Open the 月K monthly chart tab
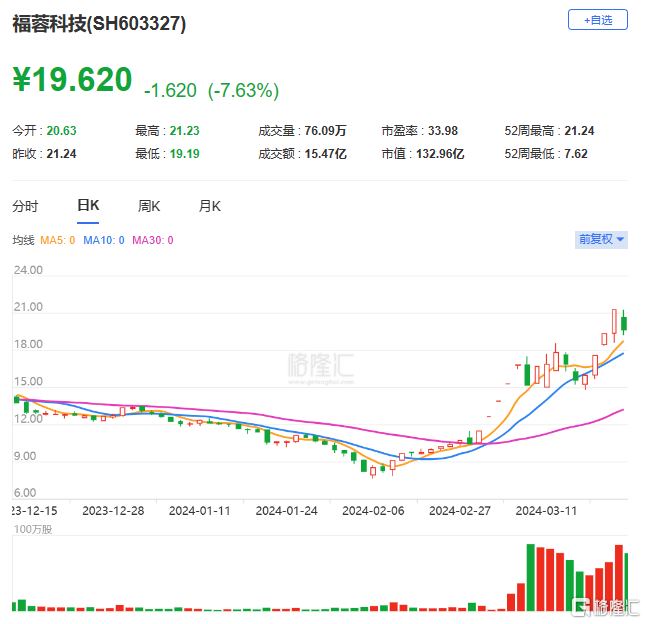This screenshot has height=624, width=646. [210, 206]
